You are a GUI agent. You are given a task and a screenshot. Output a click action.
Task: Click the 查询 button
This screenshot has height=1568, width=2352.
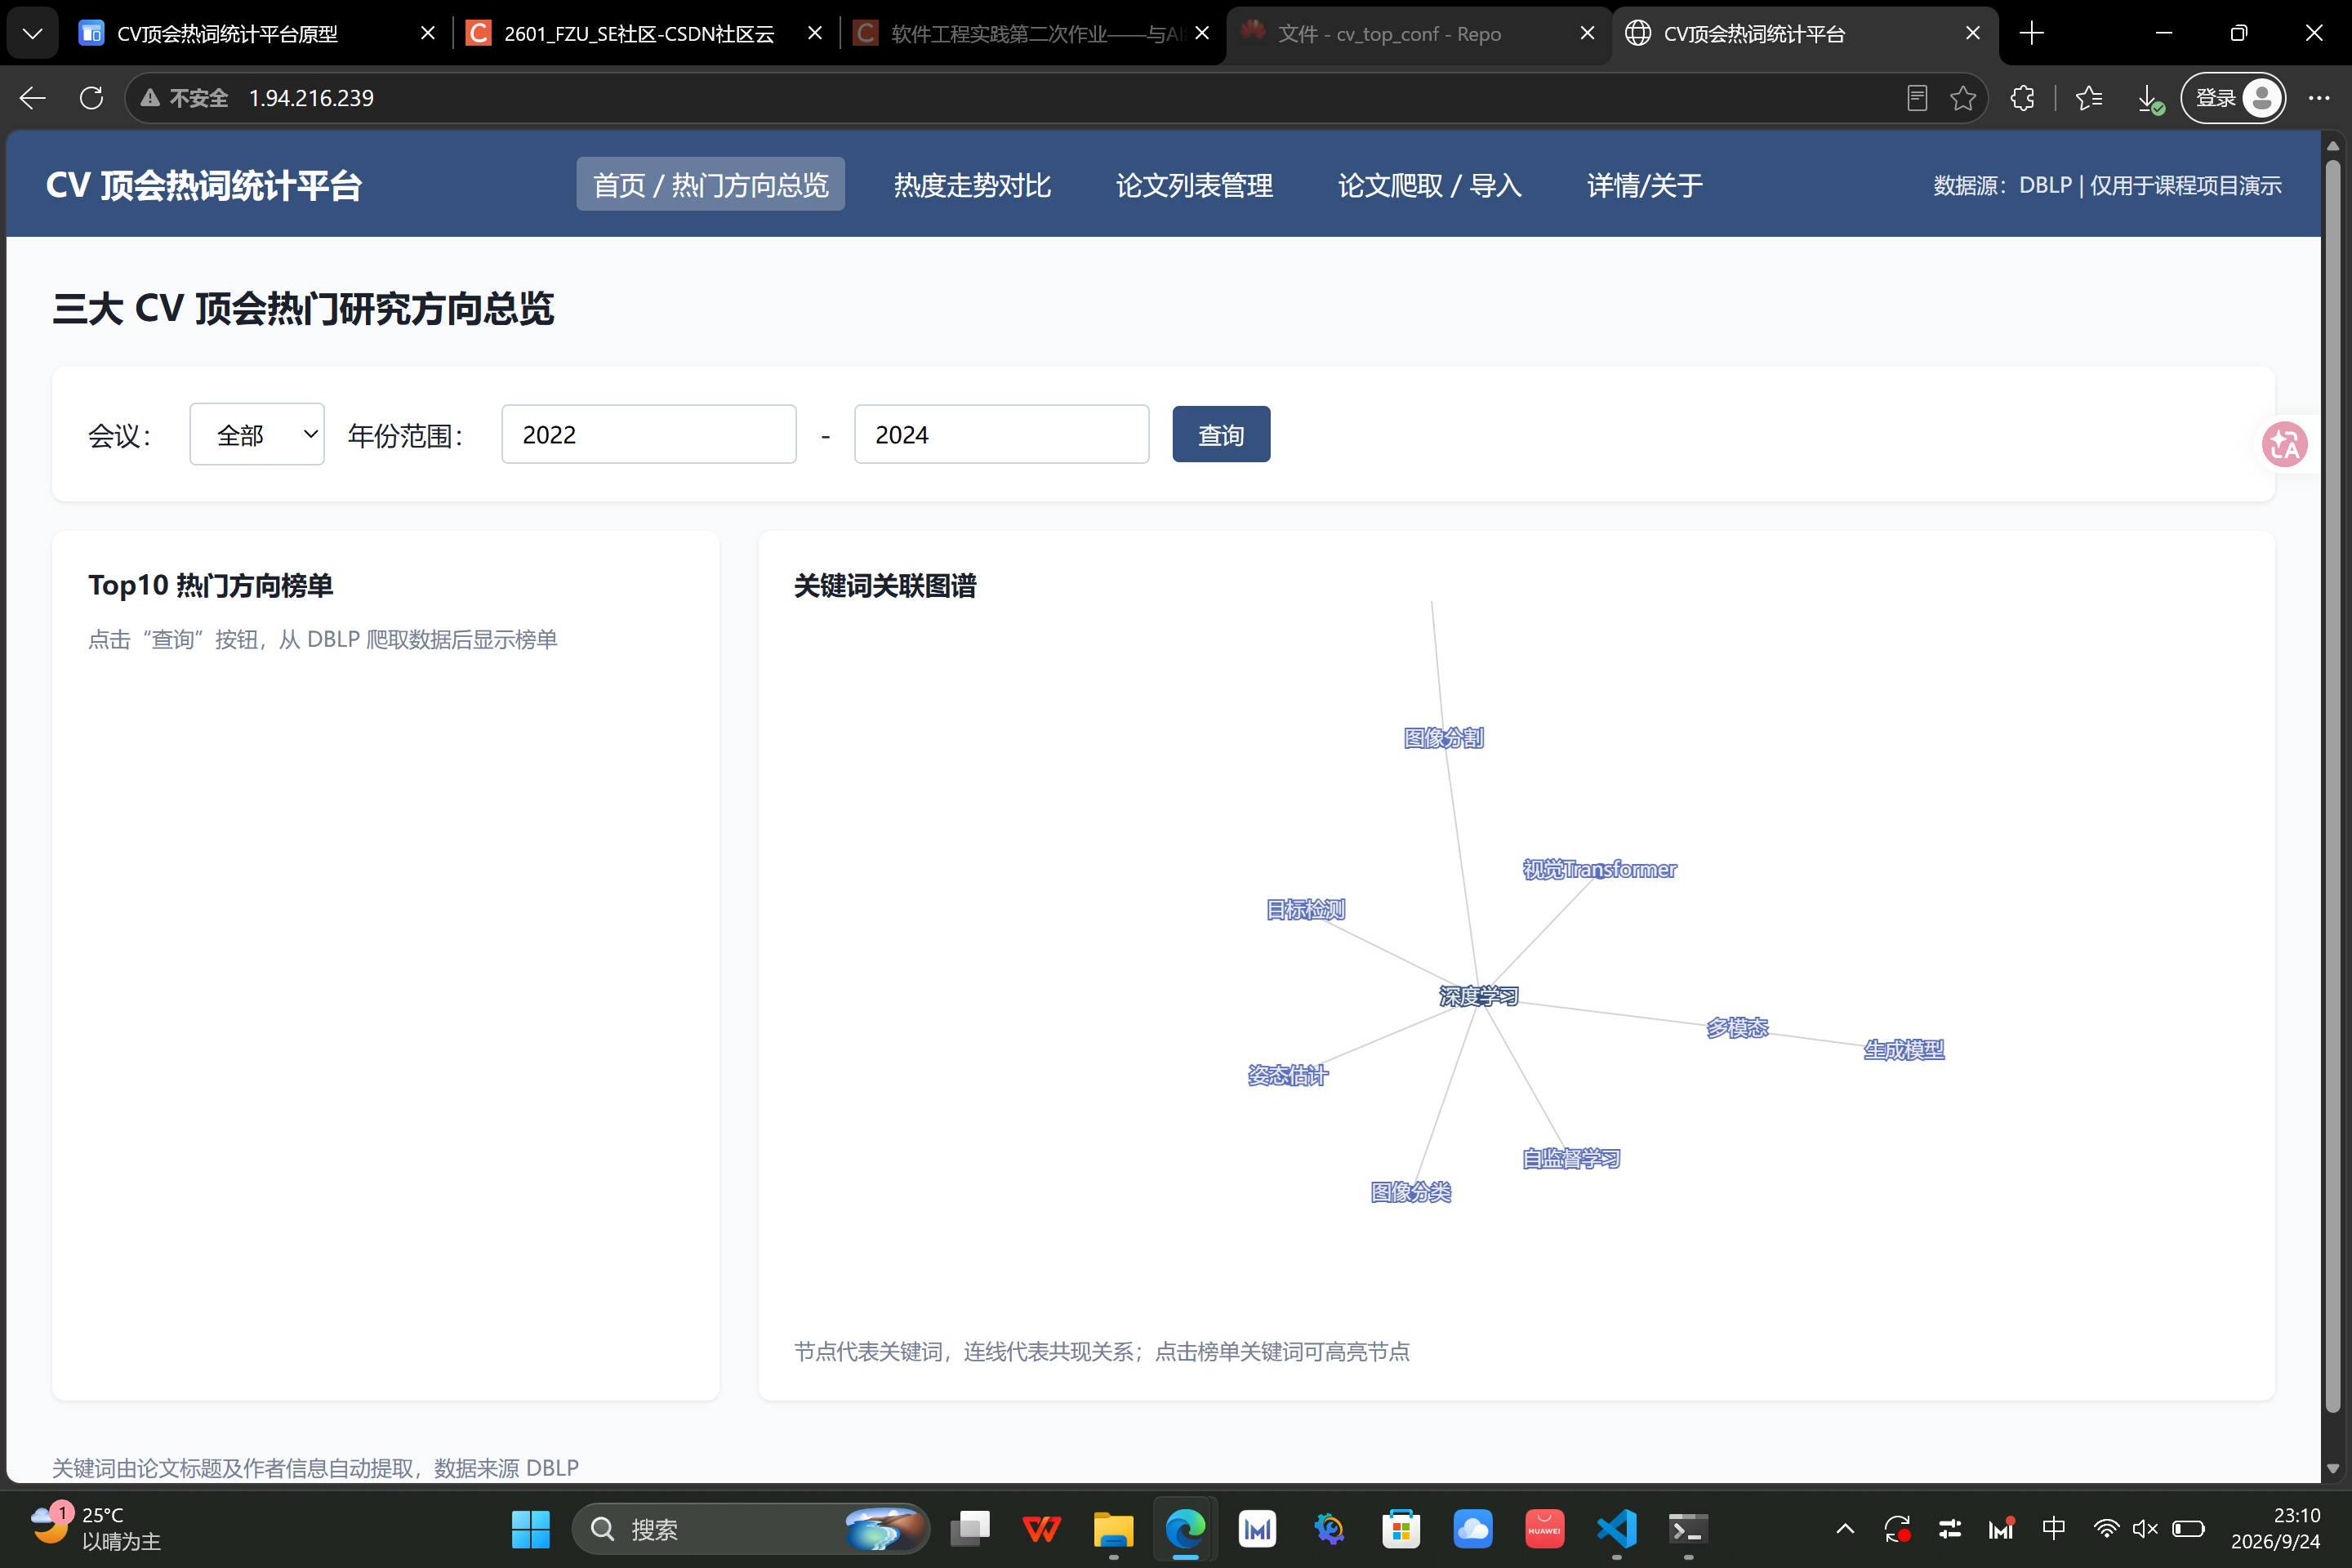1221,434
